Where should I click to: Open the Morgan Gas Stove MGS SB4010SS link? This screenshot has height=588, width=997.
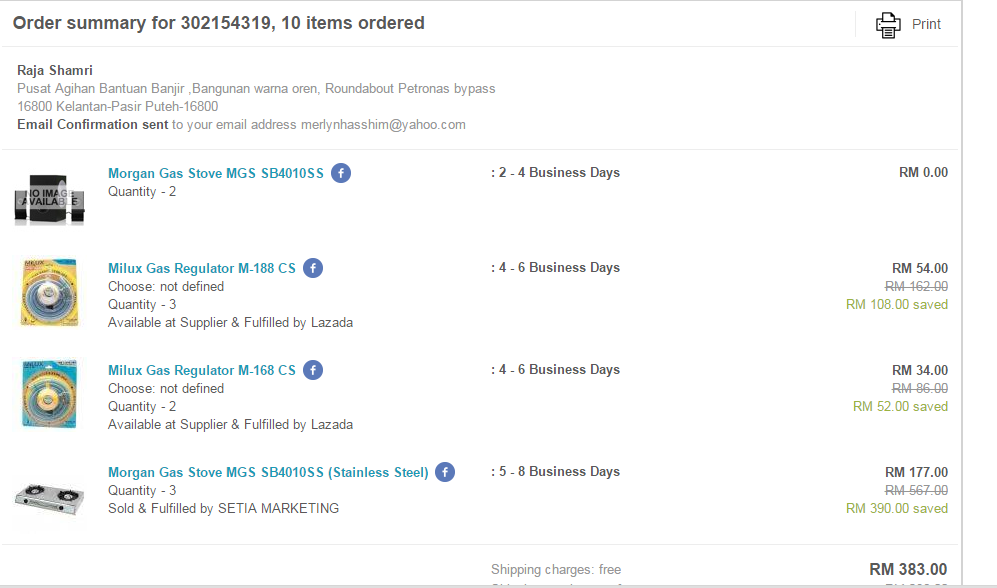[x=215, y=173]
